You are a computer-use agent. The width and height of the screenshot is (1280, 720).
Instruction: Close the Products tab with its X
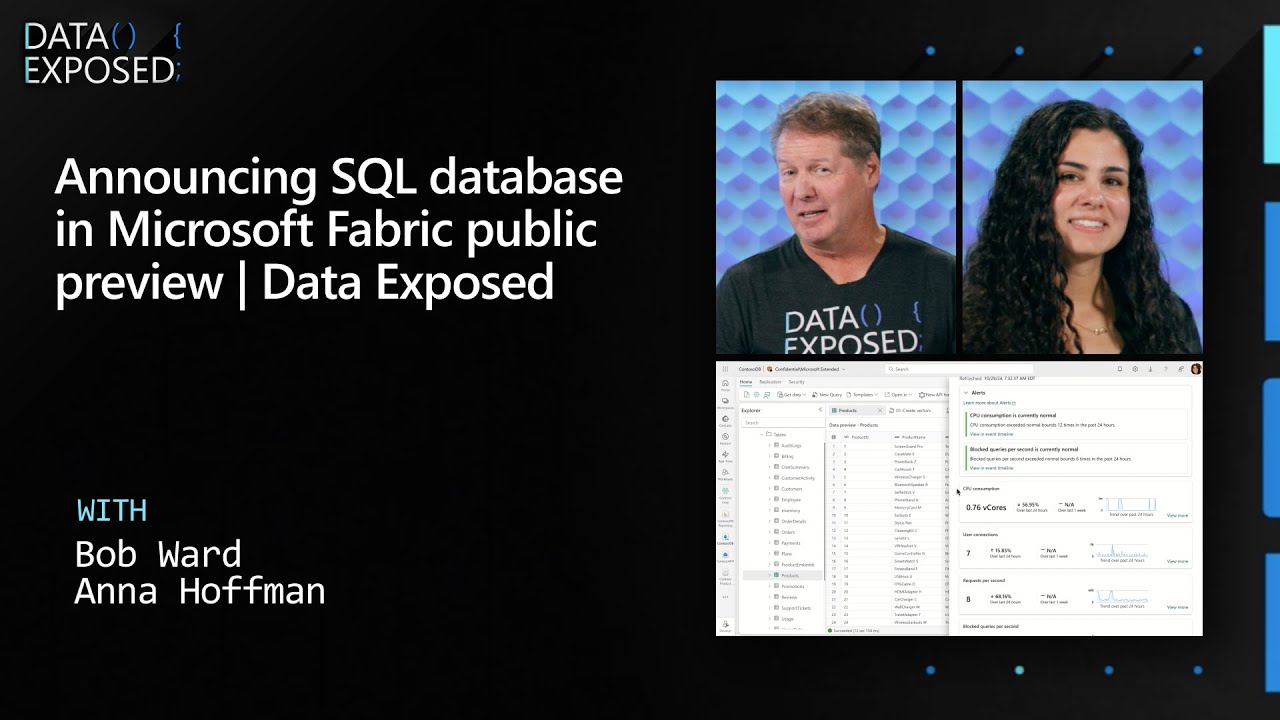880,410
